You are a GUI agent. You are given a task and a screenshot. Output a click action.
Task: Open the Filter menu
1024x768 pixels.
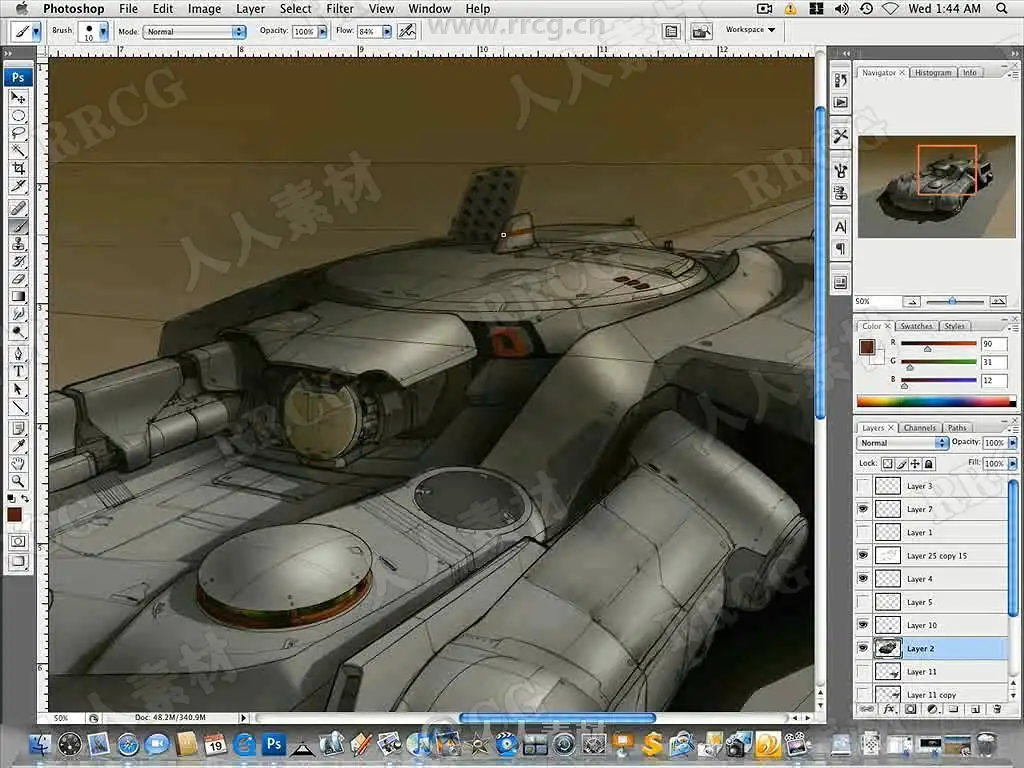pos(340,9)
